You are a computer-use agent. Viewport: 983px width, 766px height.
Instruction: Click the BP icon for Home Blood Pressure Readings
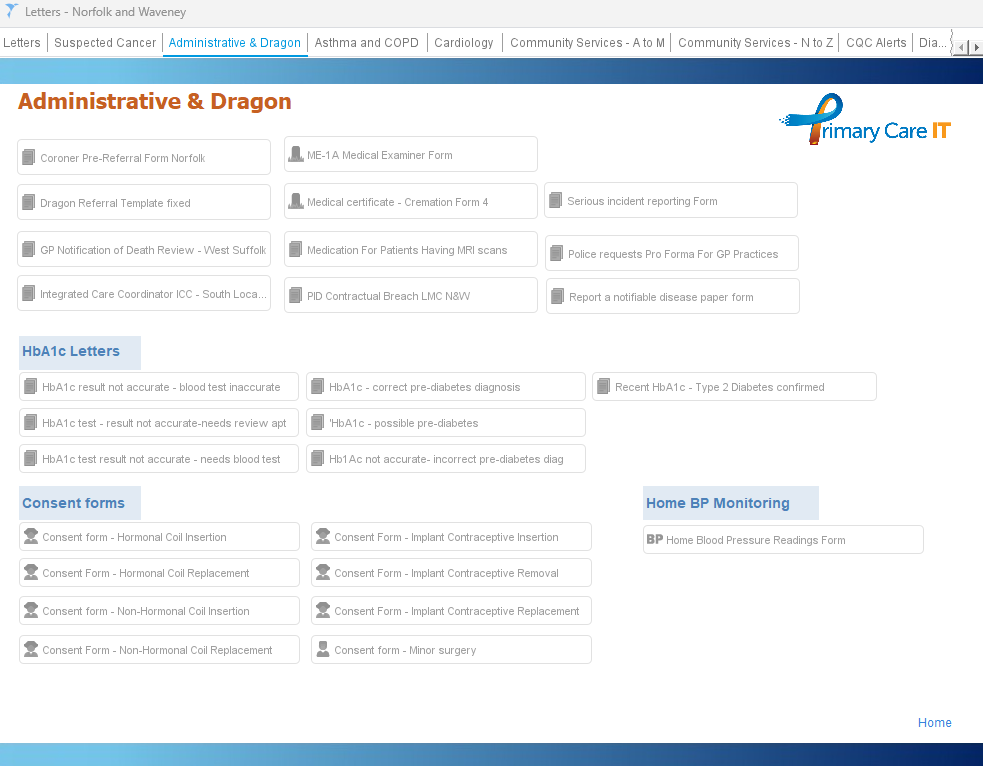tap(655, 539)
